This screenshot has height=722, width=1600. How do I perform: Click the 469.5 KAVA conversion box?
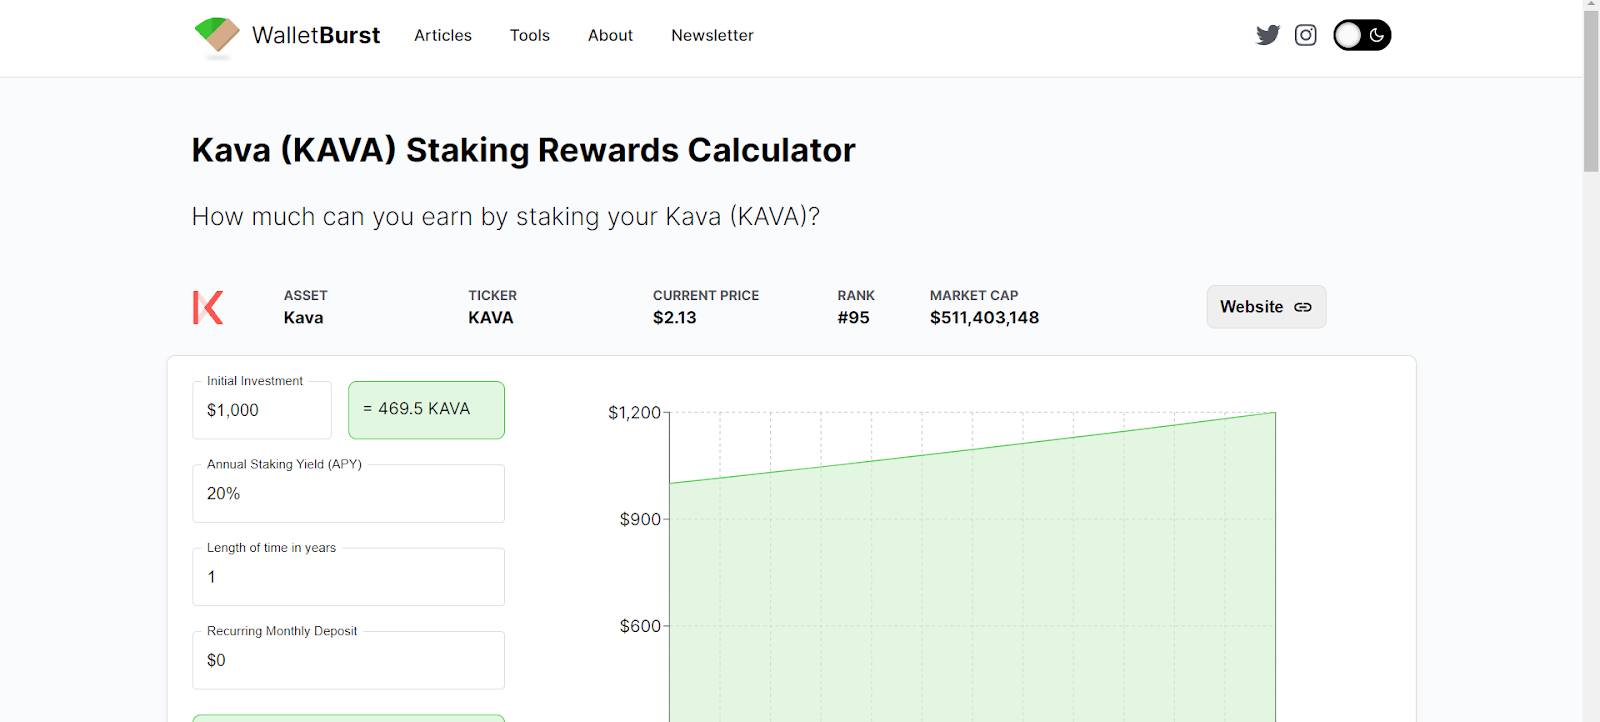(426, 409)
